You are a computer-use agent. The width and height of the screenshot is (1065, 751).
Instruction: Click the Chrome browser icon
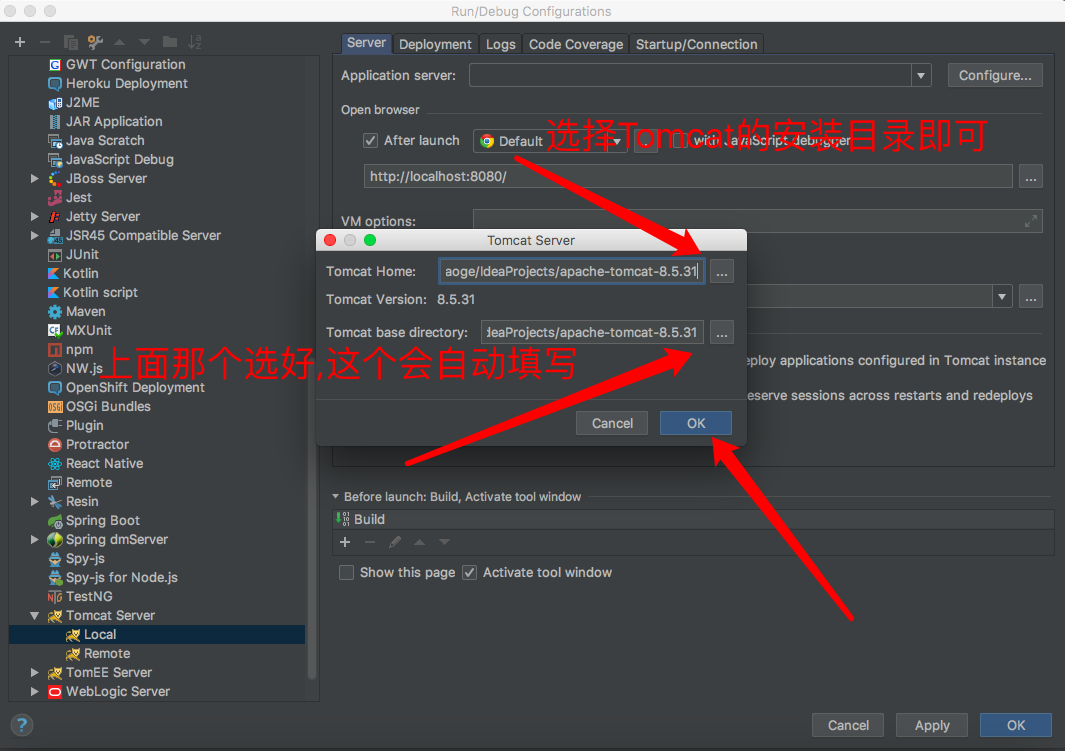(487, 141)
